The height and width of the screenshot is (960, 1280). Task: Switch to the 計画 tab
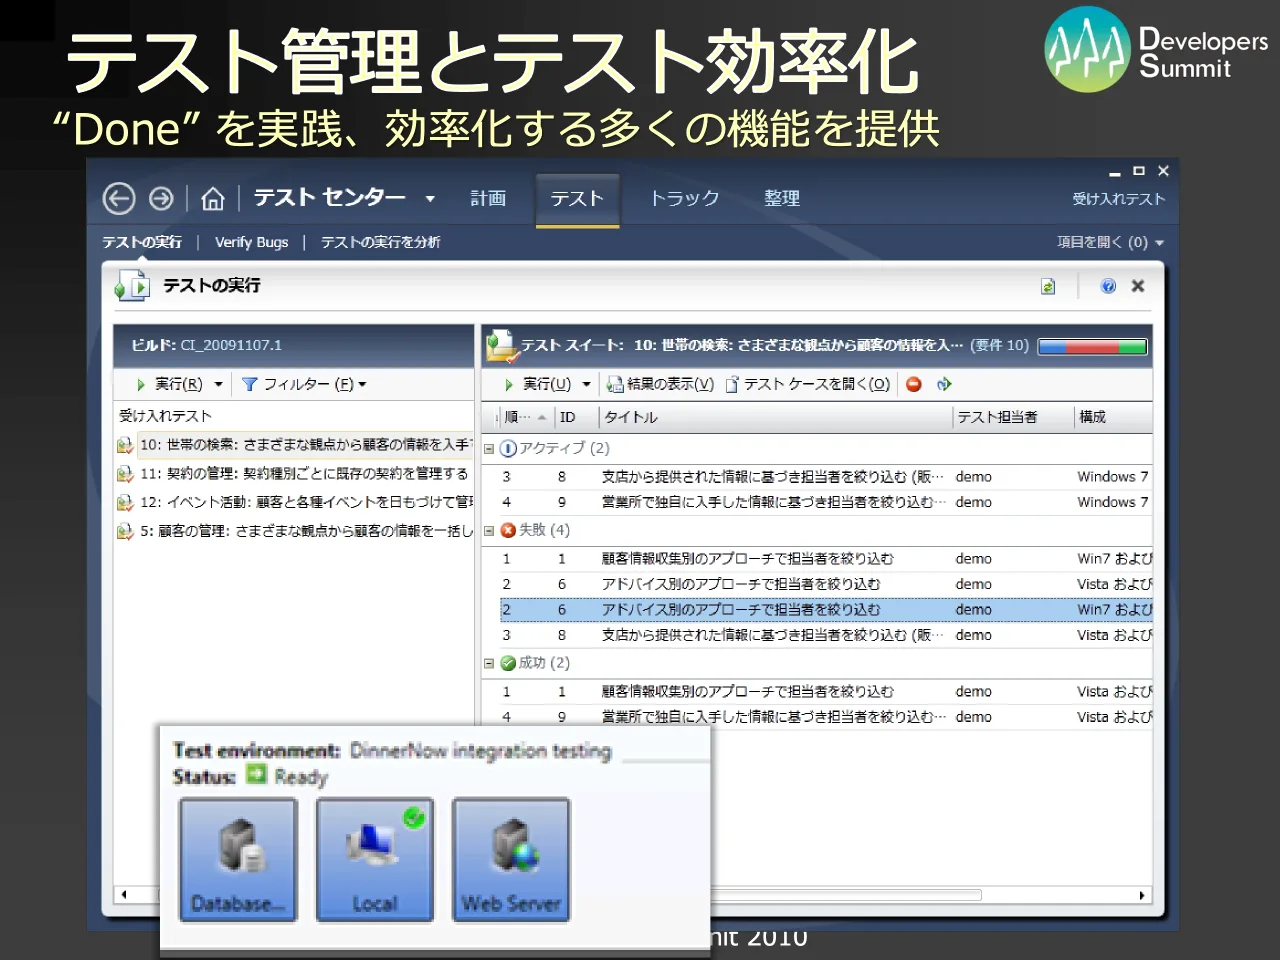tap(488, 199)
